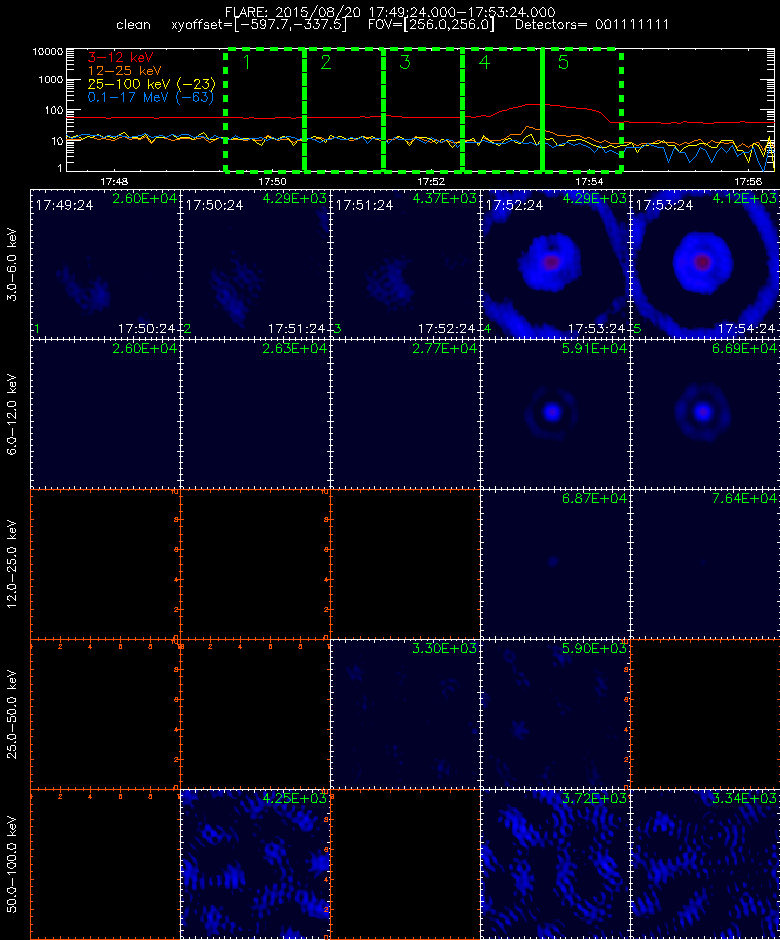Select the xyoffset=[-597.7,-337.5] text

pos(259,25)
